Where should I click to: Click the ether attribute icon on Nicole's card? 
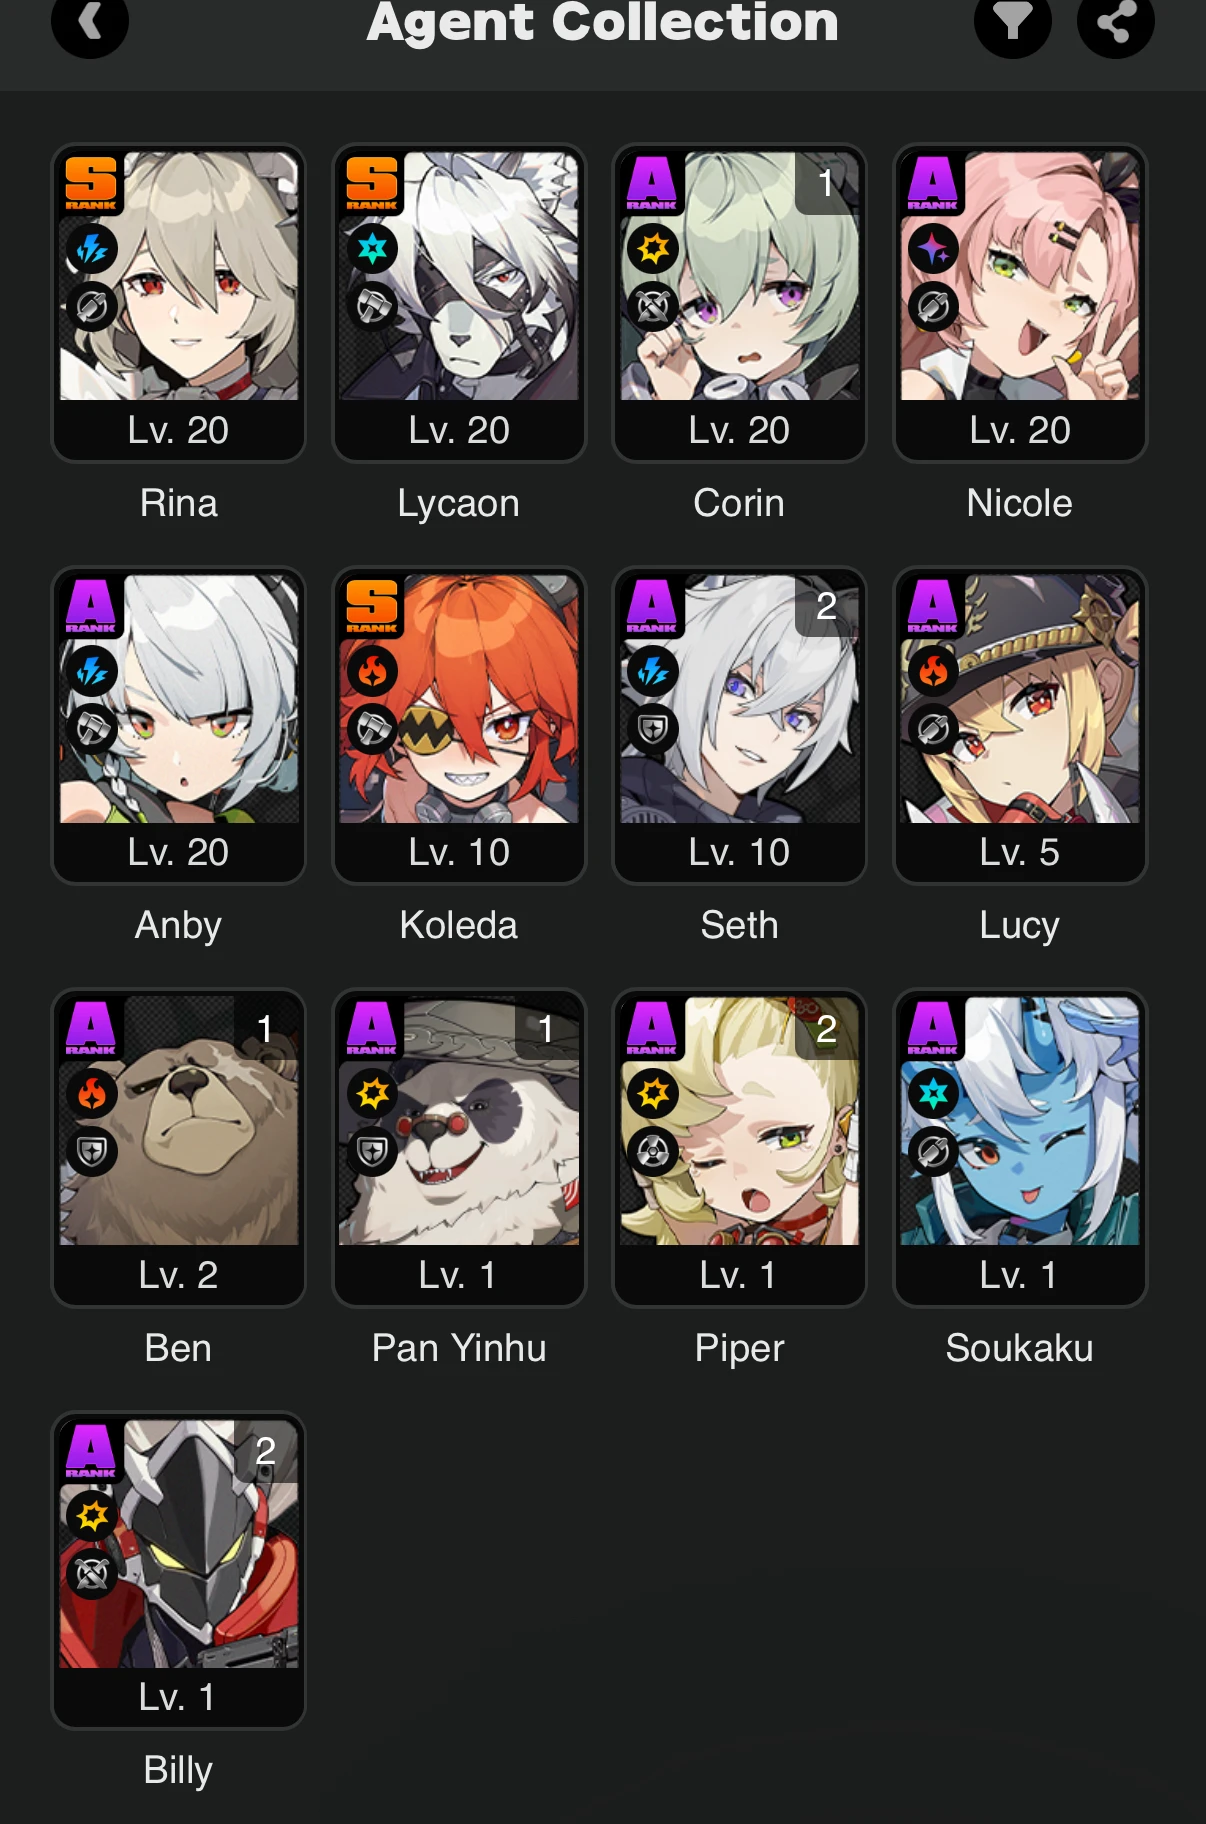click(x=934, y=249)
